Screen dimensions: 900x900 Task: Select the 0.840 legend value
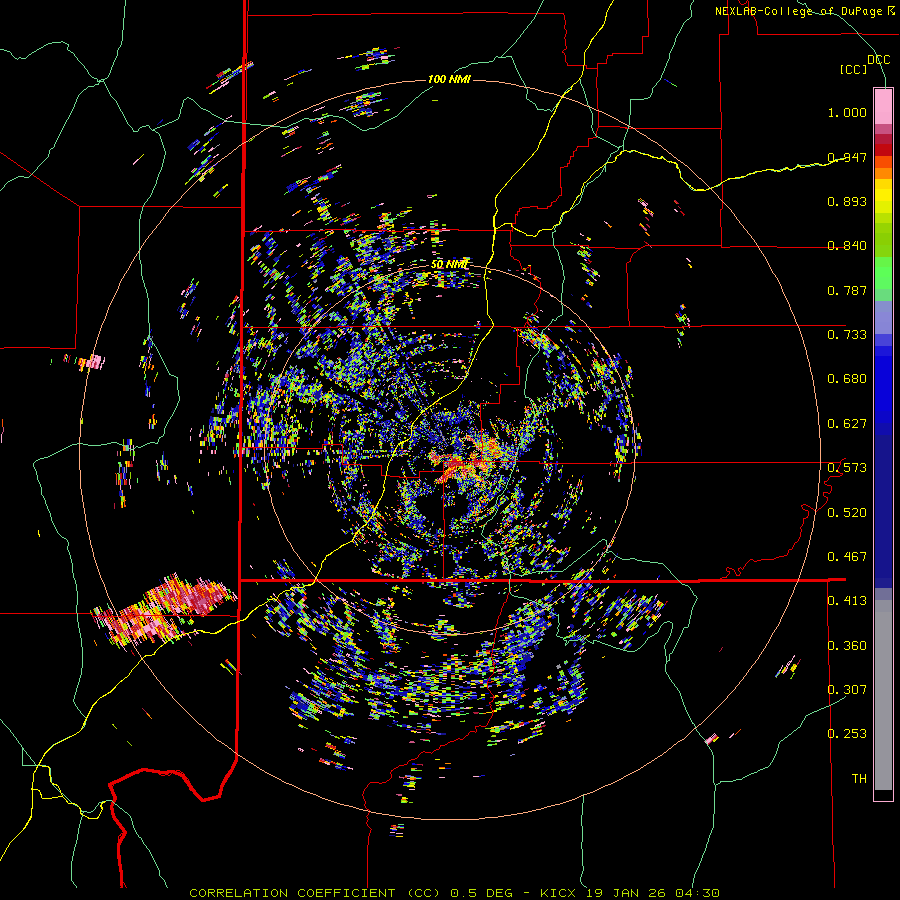(847, 246)
